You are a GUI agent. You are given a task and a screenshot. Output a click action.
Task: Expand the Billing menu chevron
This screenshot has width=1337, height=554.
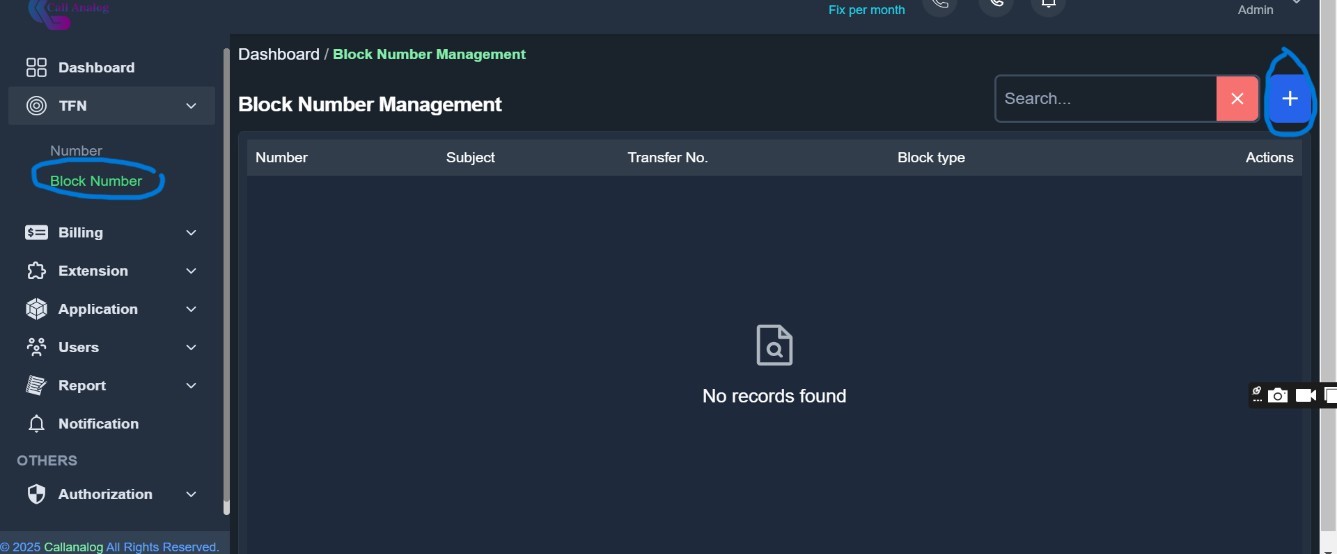tap(191, 233)
